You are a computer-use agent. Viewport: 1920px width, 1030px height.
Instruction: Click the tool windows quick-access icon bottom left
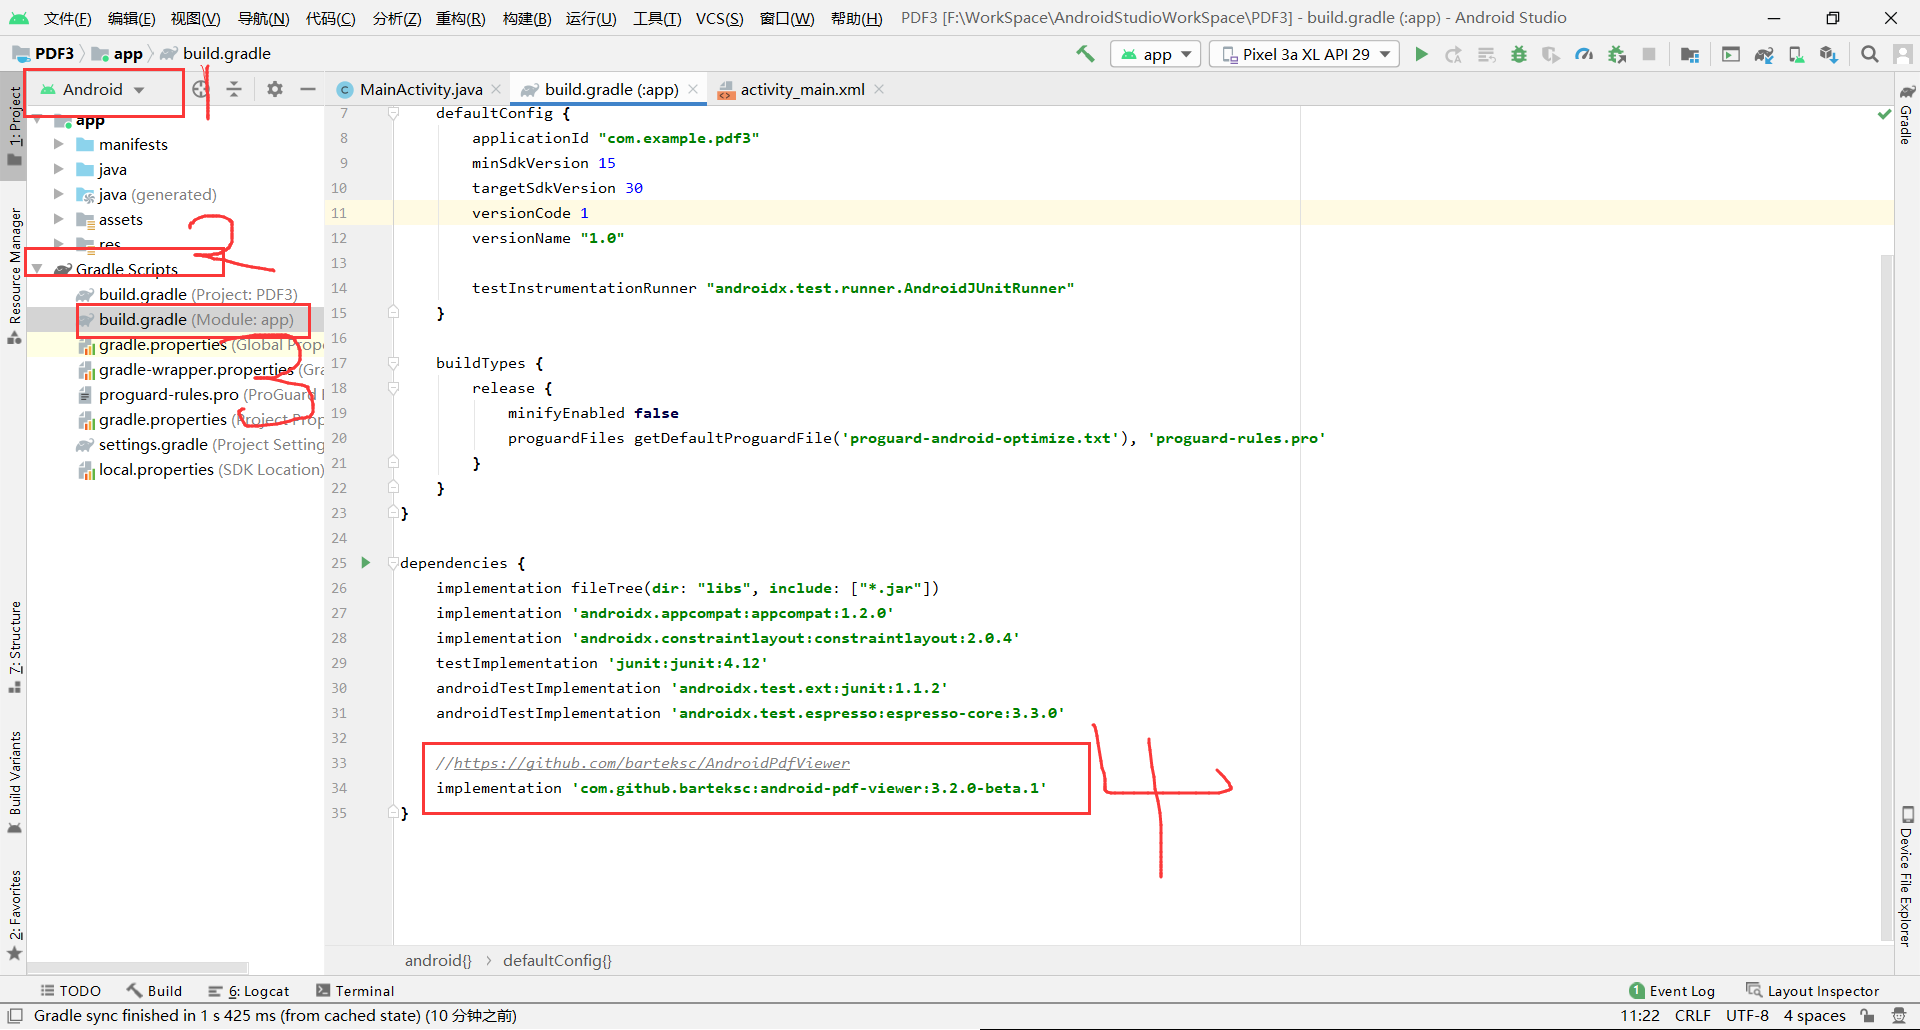click(15, 1016)
